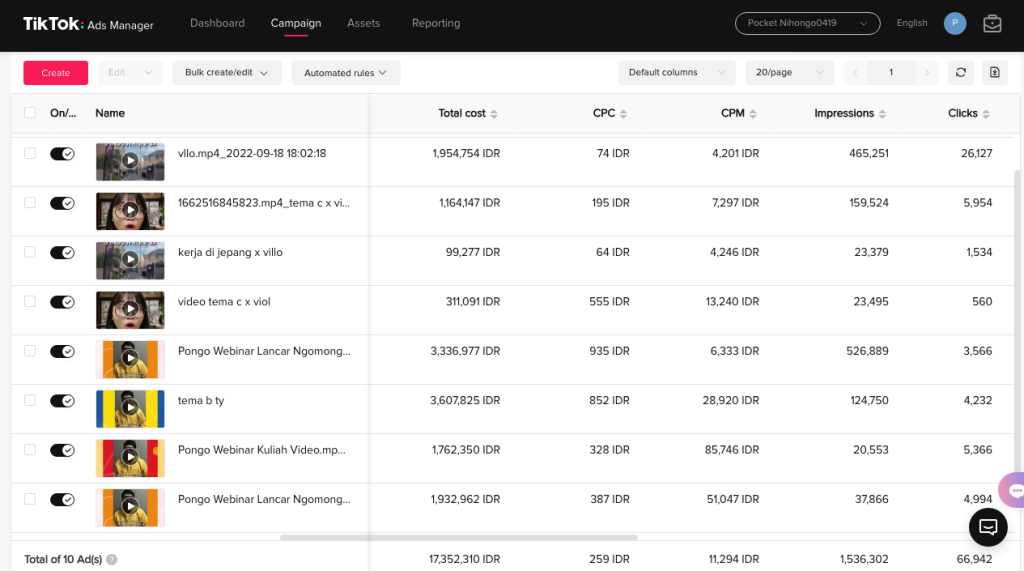Screen dimensions: 1024x571
Task: Expand the Bulk create/edit dropdown
Action: [226, 72]
